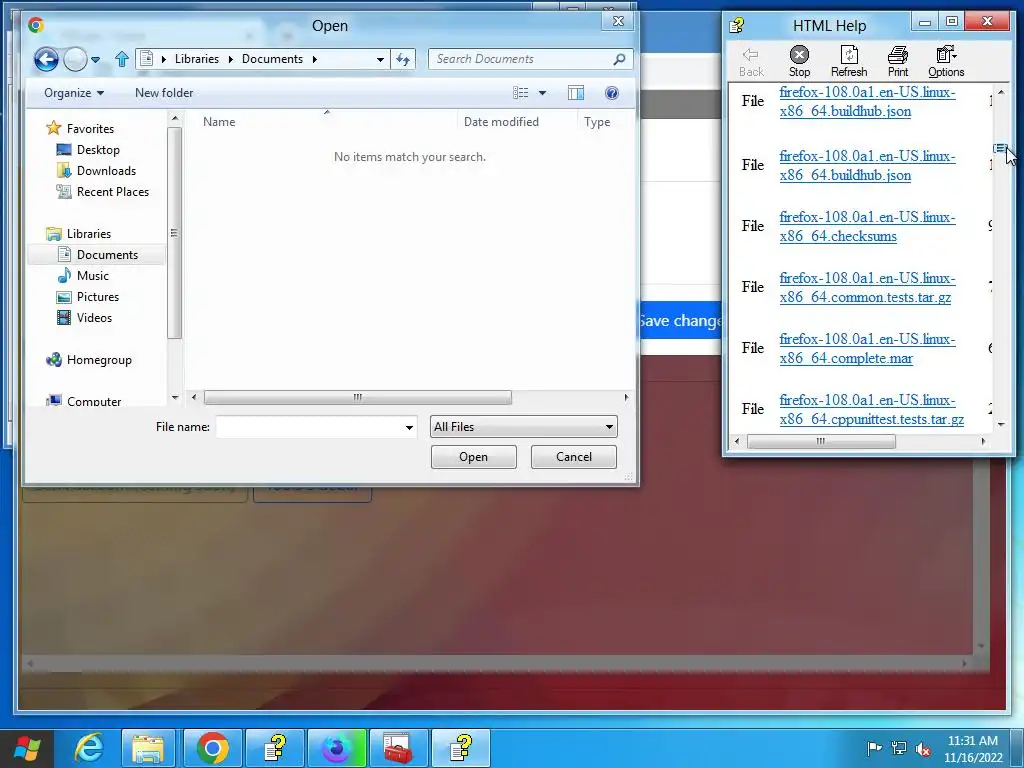Open the cppunittest.tests.tar.gz link
The width and height of the screenshot is (1024, 768).
(x=871, y=409)
